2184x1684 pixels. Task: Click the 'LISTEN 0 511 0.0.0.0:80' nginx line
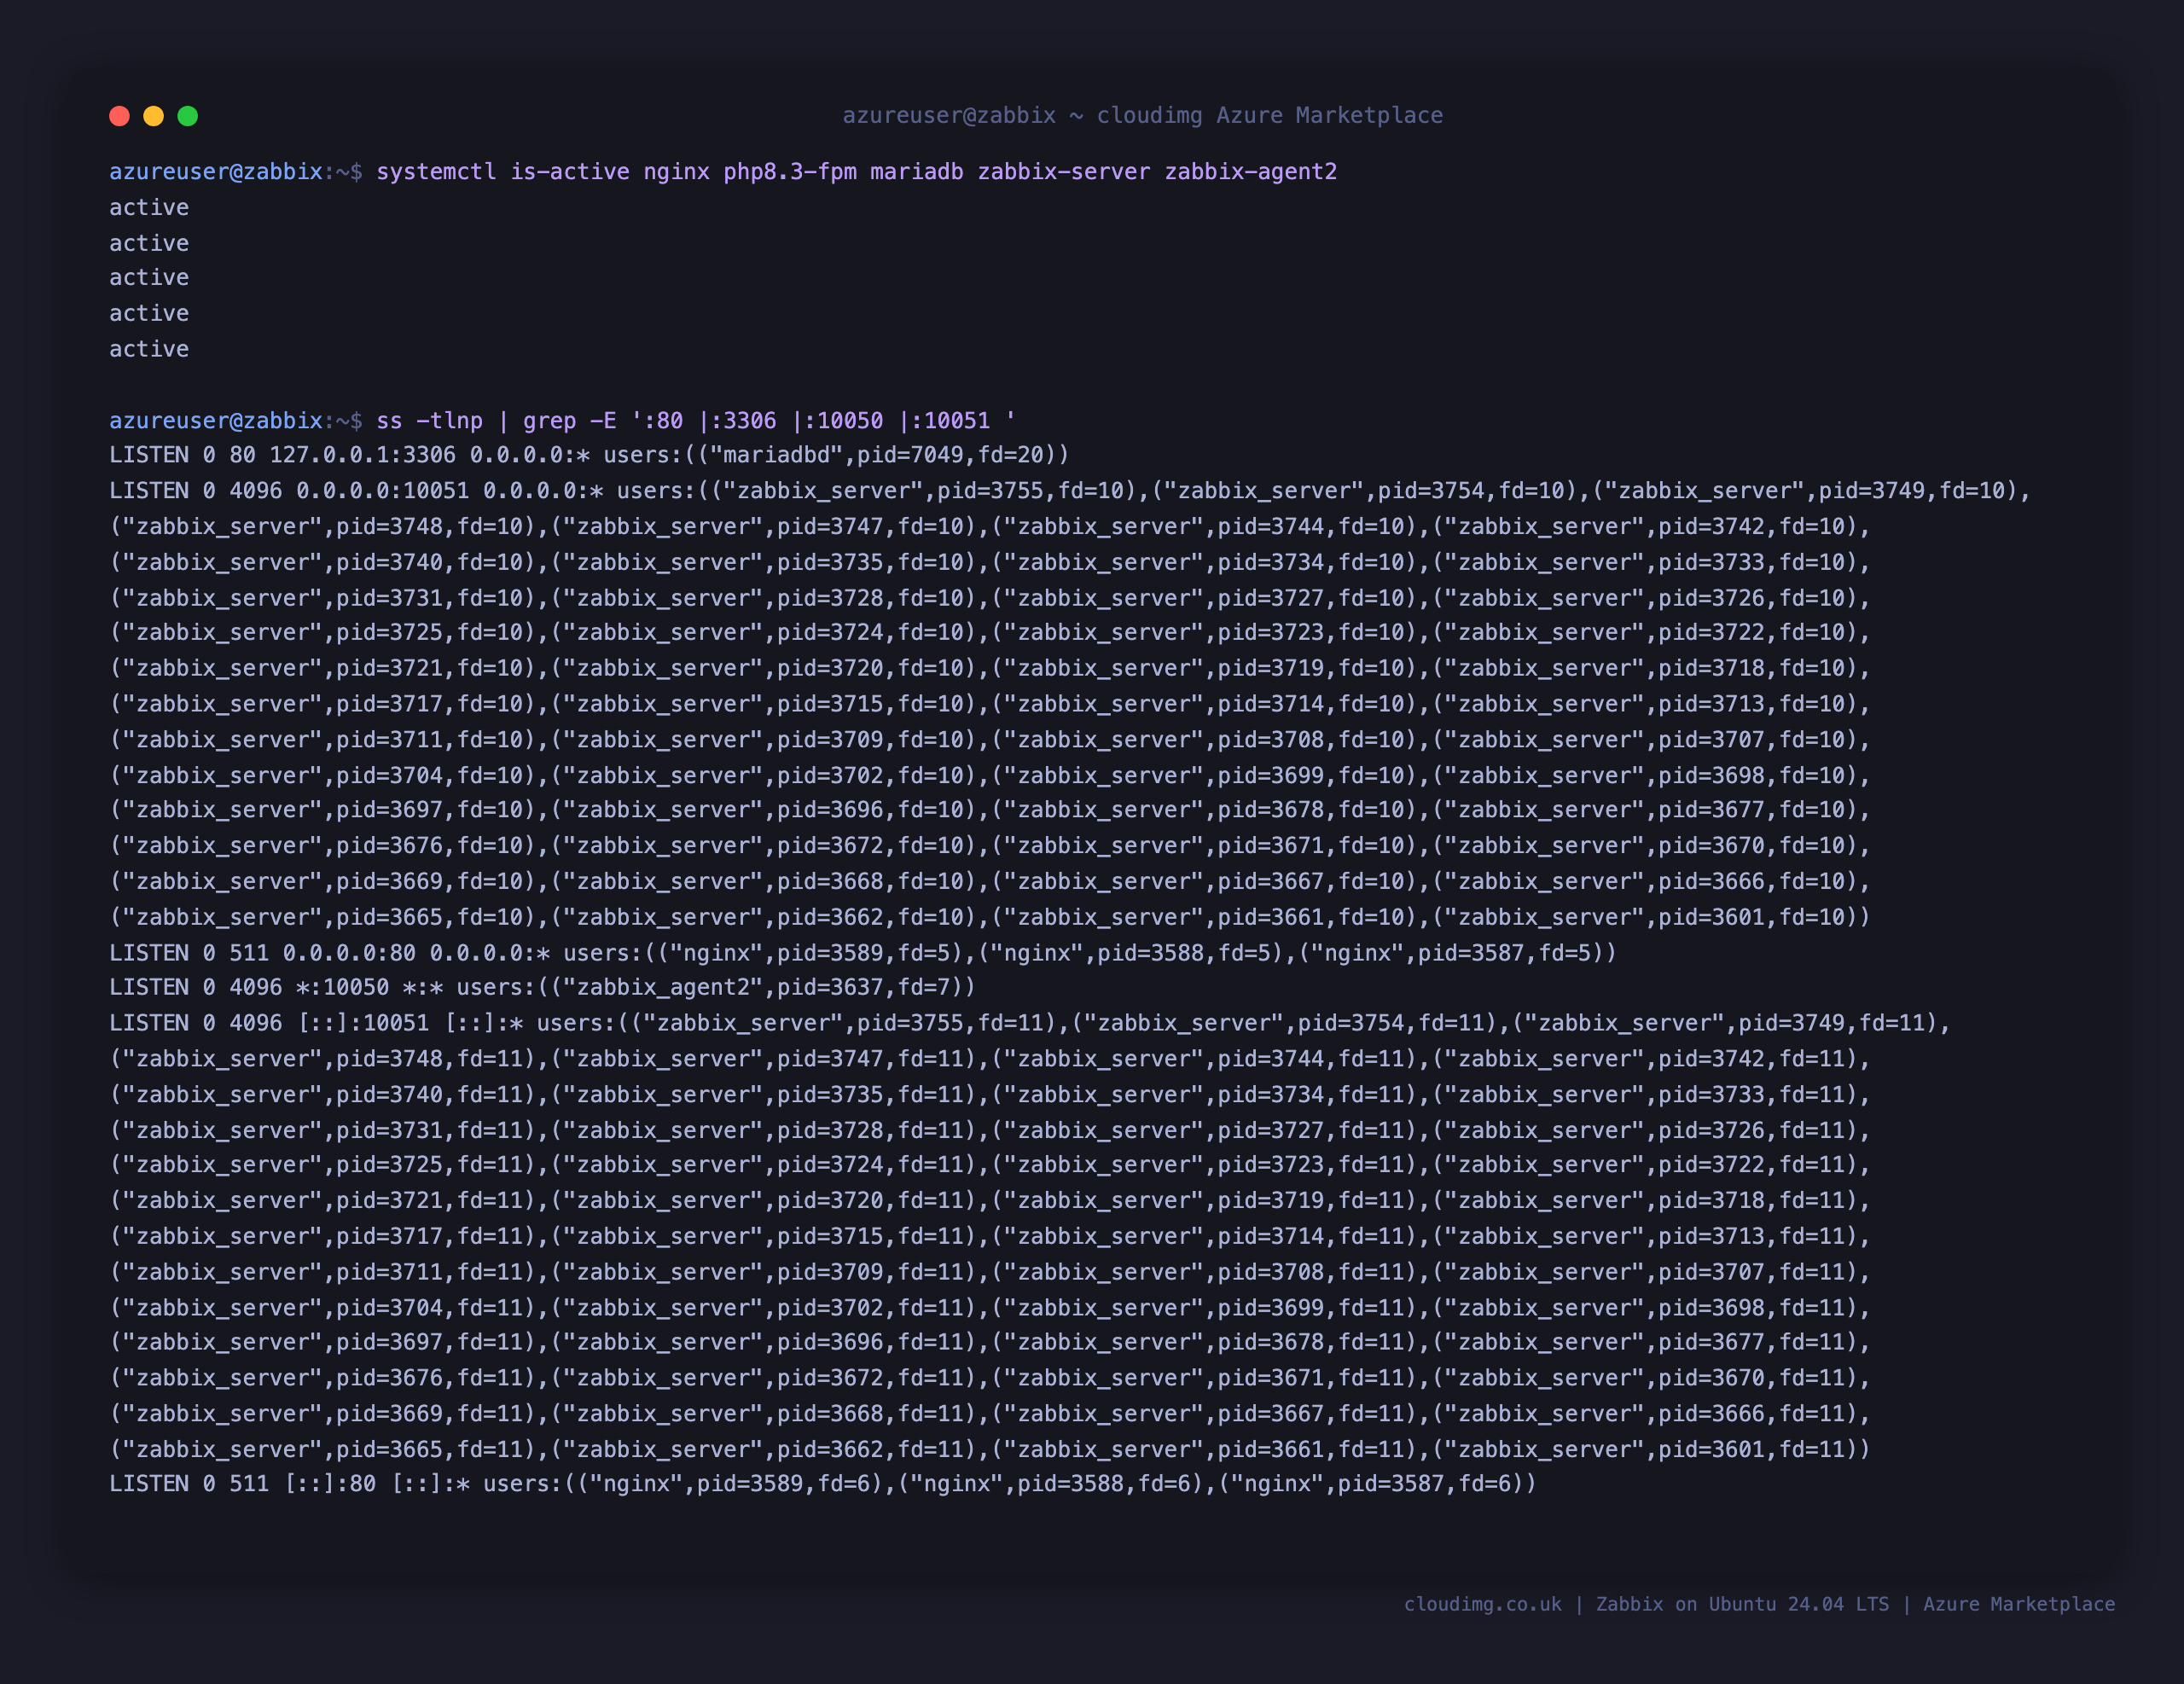point(863,953)
